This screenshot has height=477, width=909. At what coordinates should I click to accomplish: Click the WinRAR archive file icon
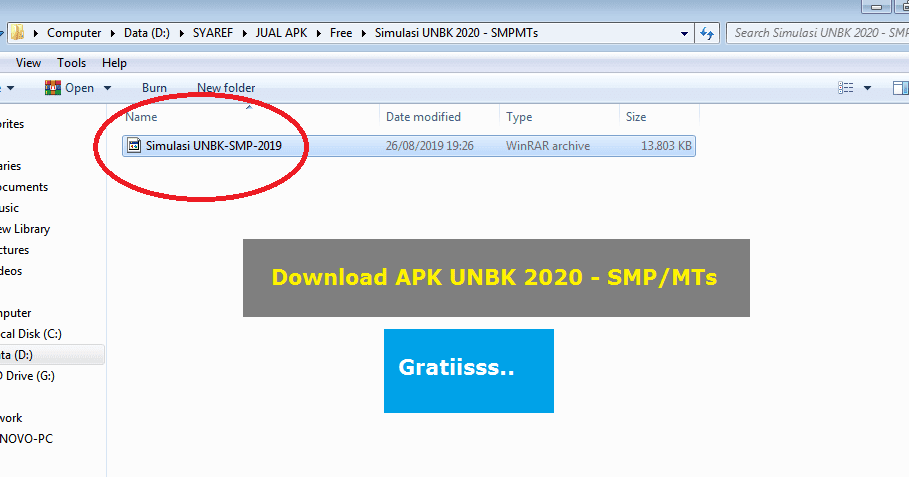[134, 145]
